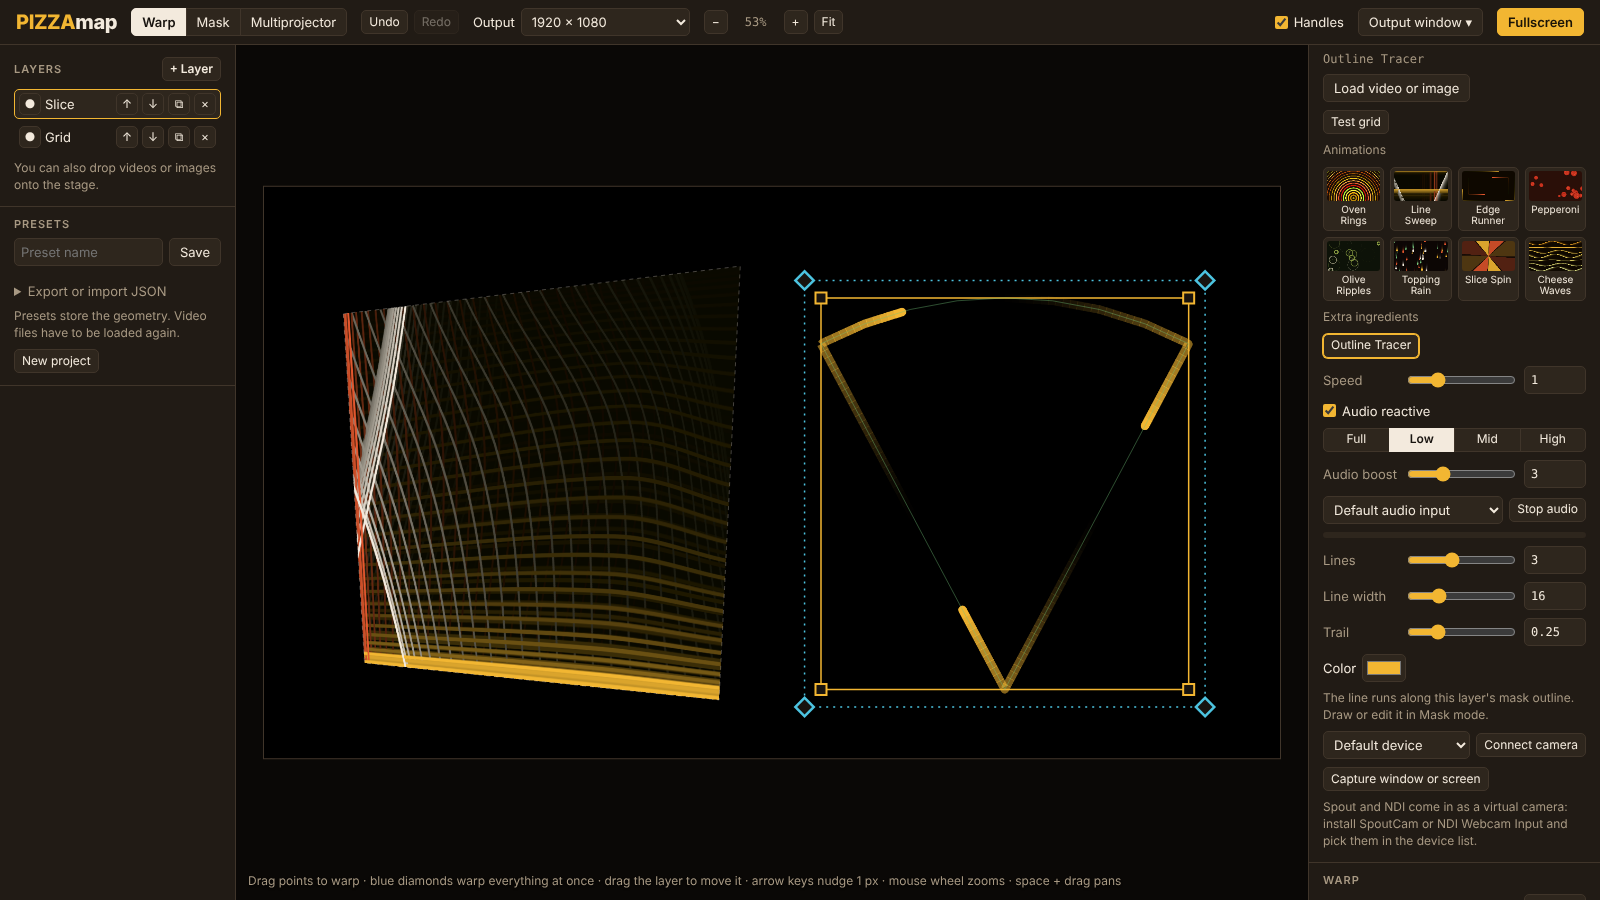Screen dimensions: 1600x900
Task: Delete the Slice layer
Action: pyautogui.click(x=205, y=104)
